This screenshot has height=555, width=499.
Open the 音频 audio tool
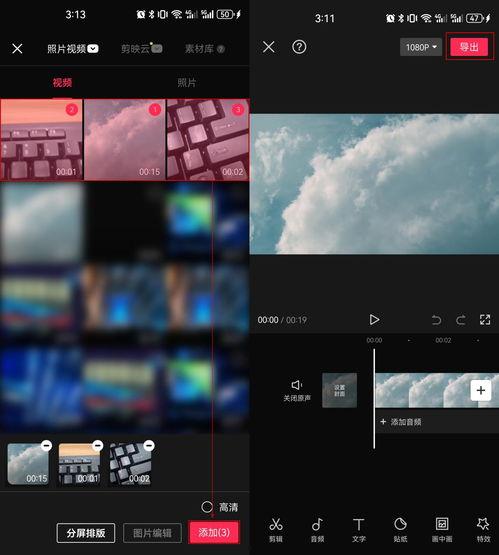317,530
